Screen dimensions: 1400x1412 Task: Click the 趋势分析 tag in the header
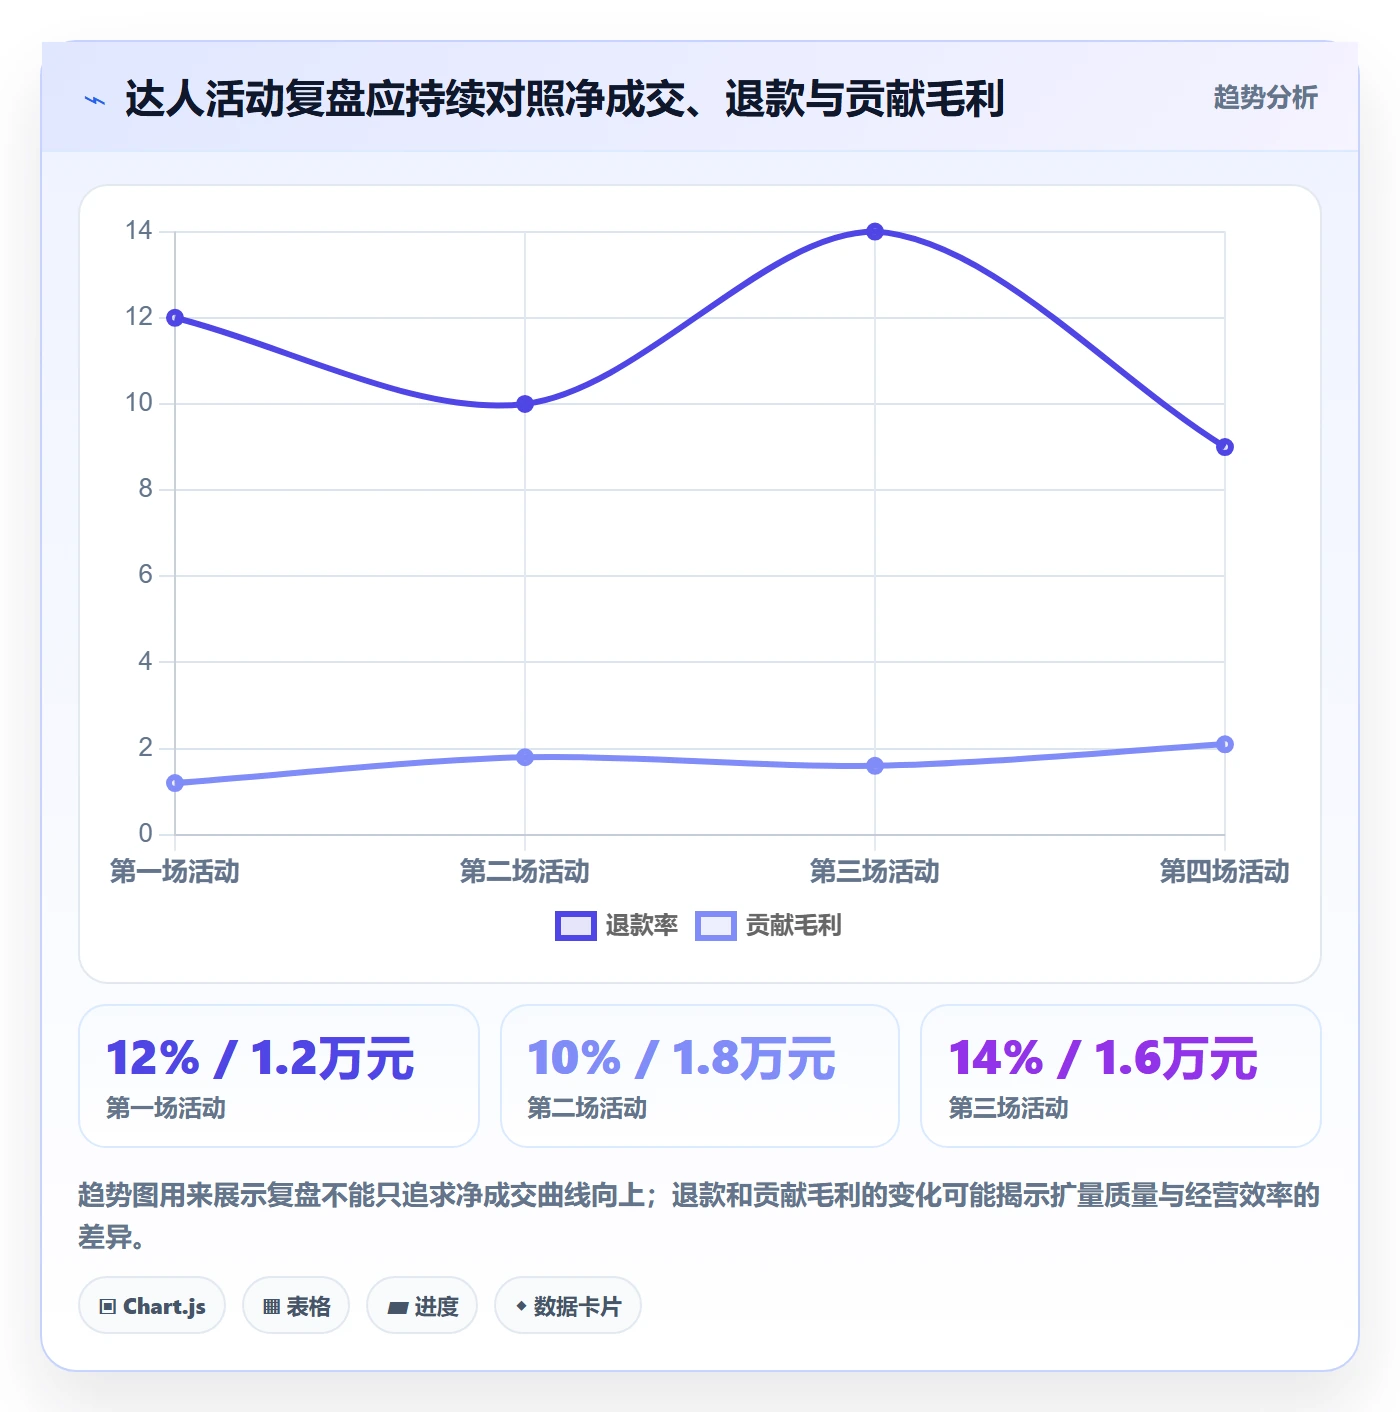1265,97
